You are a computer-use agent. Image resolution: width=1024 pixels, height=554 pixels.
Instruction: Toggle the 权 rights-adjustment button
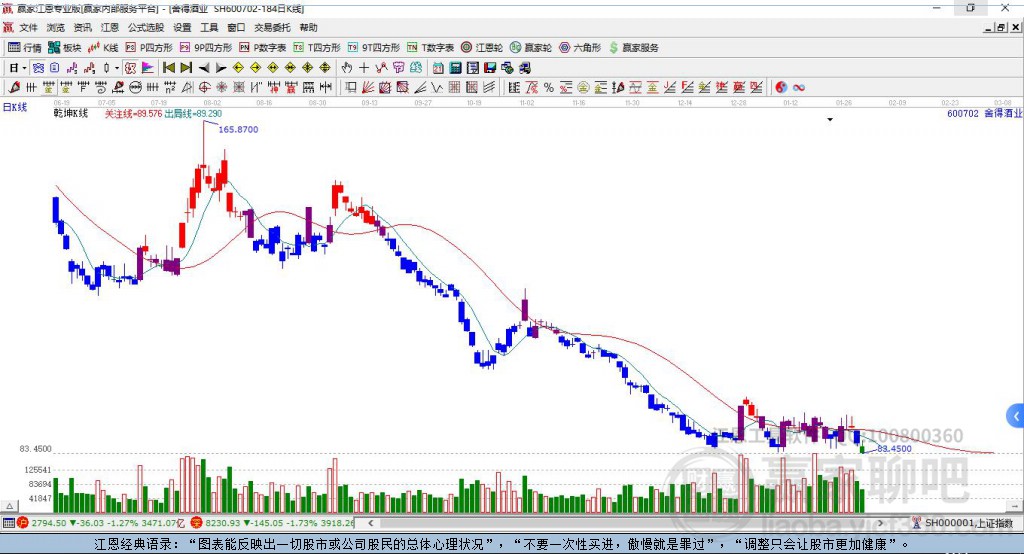(x=131, y=67)
